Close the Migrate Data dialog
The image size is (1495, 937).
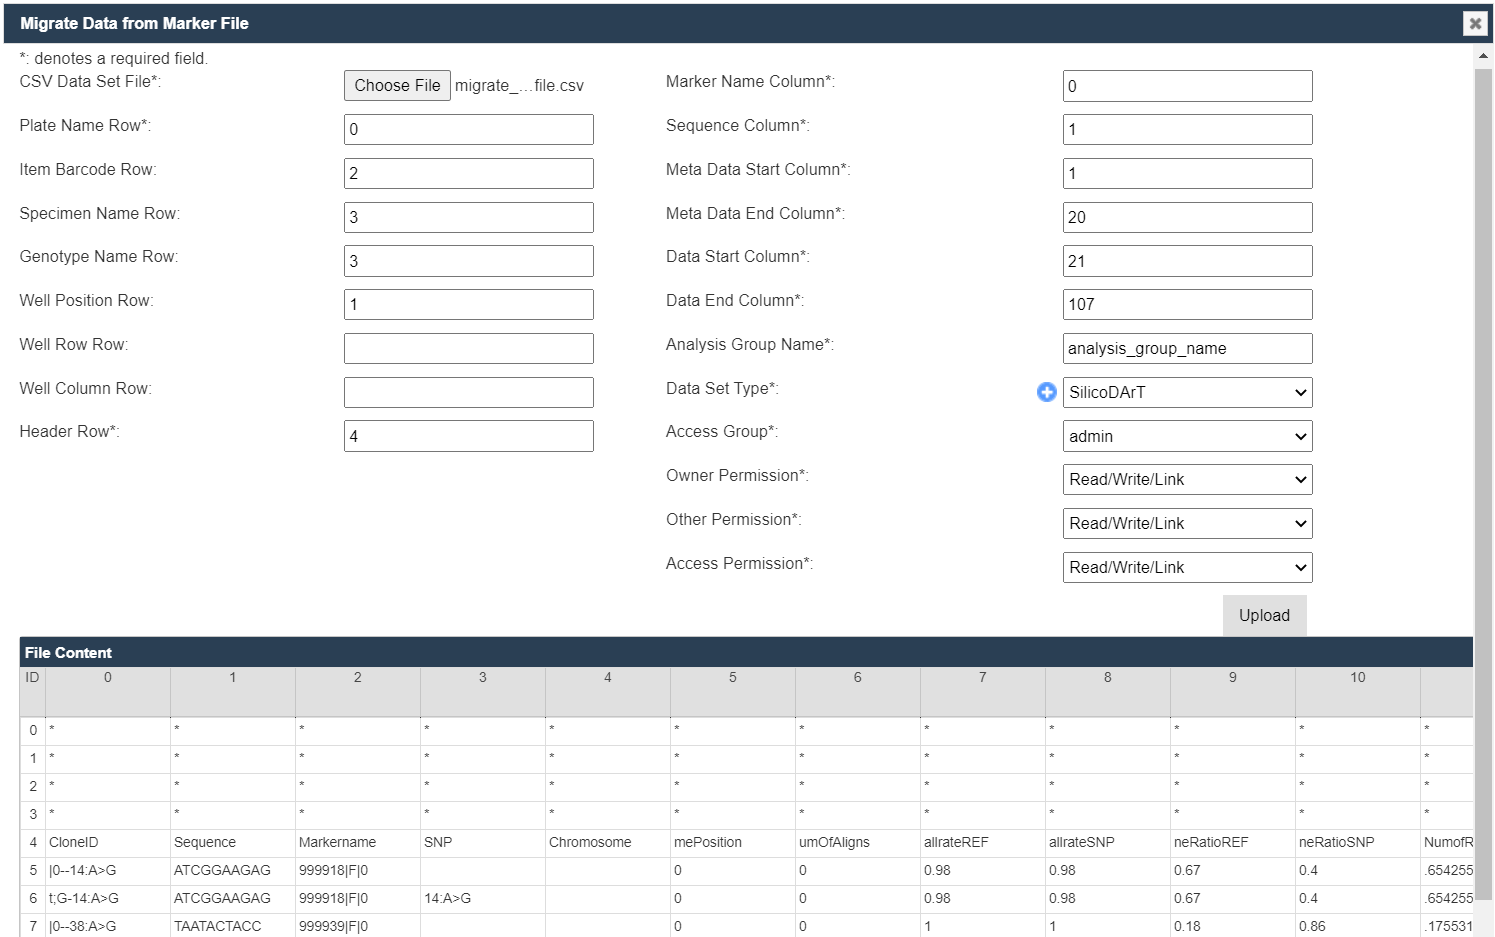pyautogui.click(x=1475, y=23)
